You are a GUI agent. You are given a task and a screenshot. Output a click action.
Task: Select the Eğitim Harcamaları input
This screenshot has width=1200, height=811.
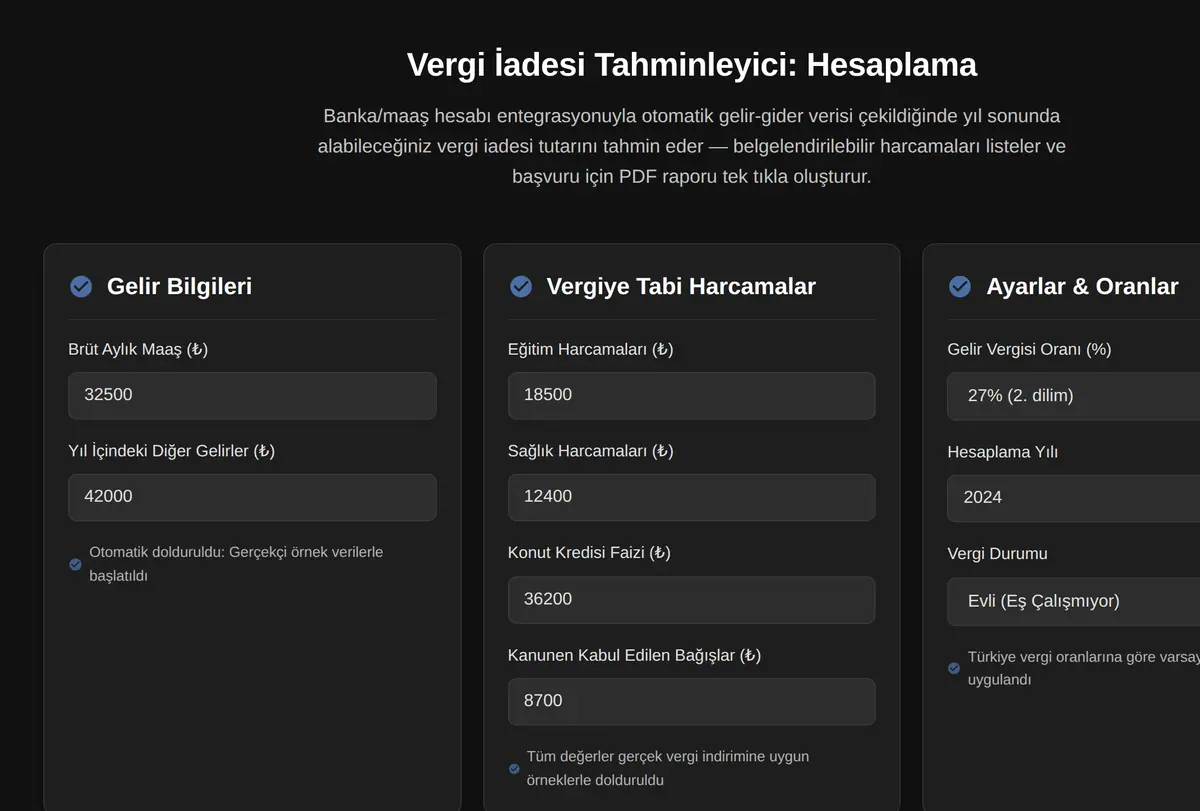pos(692,395)
